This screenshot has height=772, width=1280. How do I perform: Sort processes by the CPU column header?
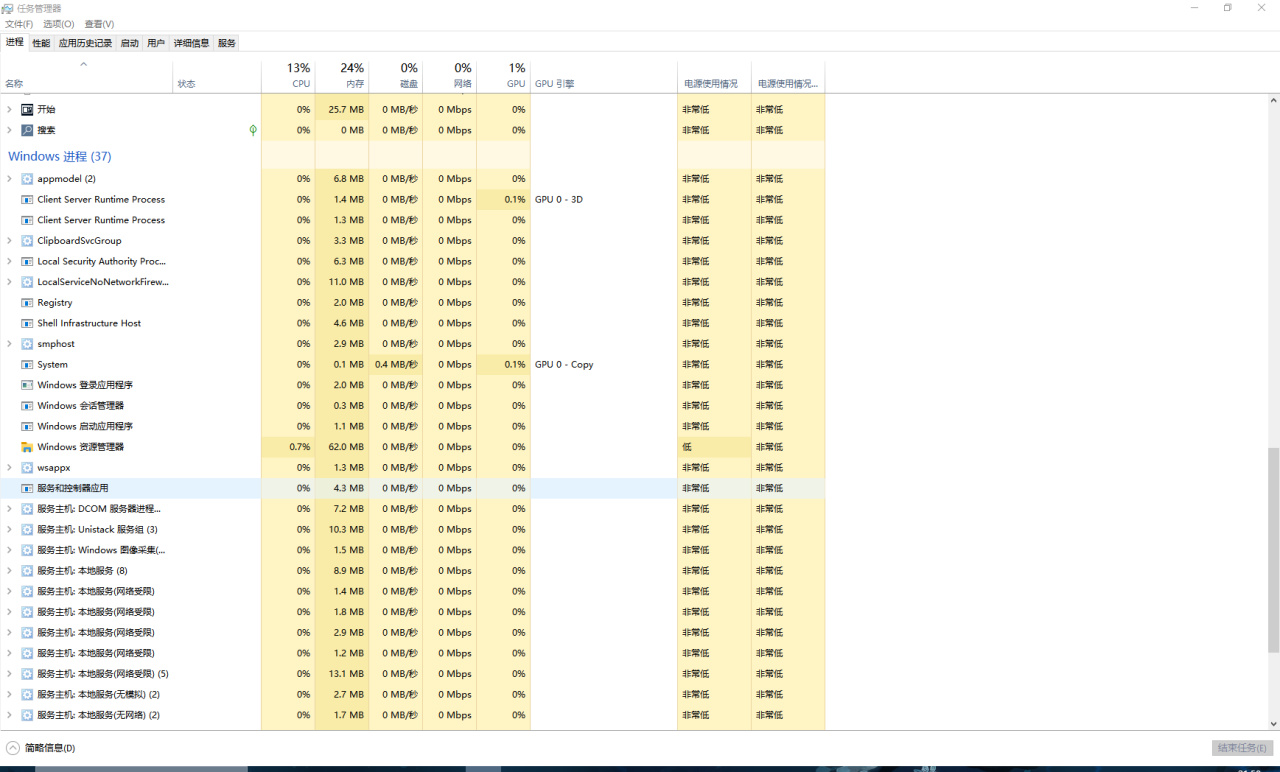(288, 76)
